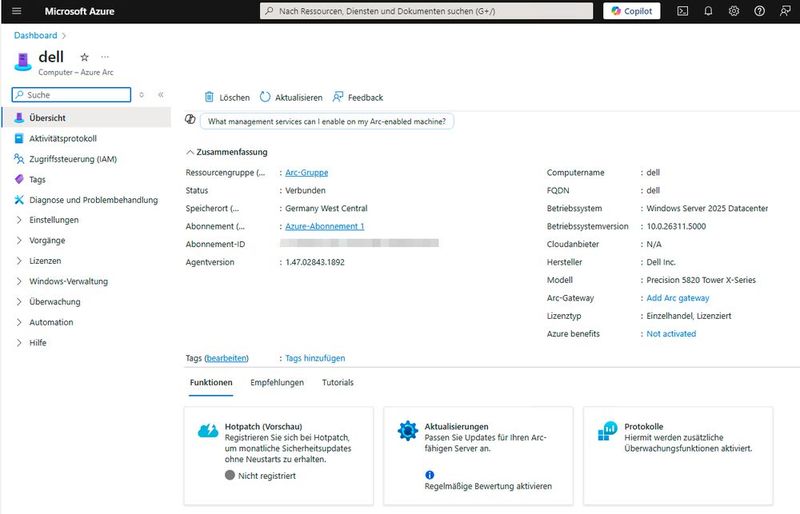This screenshot has width=800, height=514.
Task: Click the Diagnose und Problembehandlung icon
Action: [x=19, y=200]
